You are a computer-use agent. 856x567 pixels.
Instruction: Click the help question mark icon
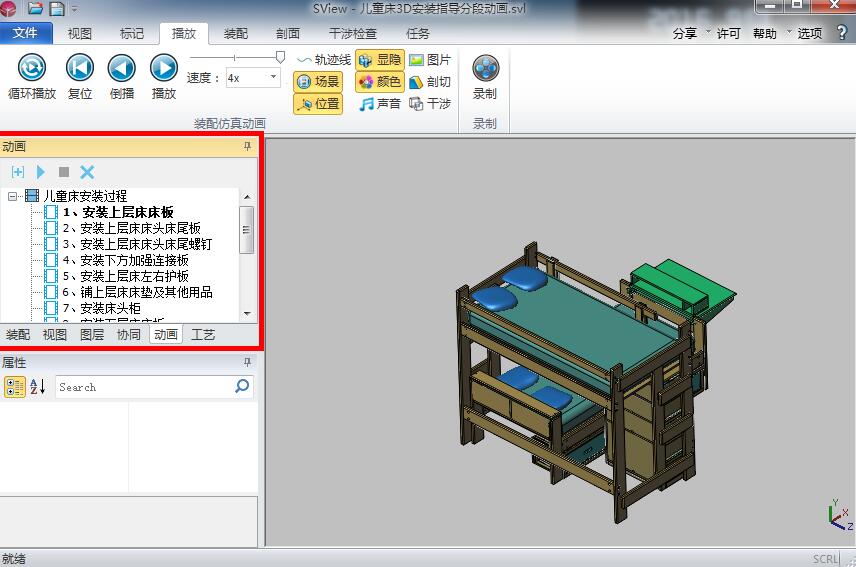842,33
